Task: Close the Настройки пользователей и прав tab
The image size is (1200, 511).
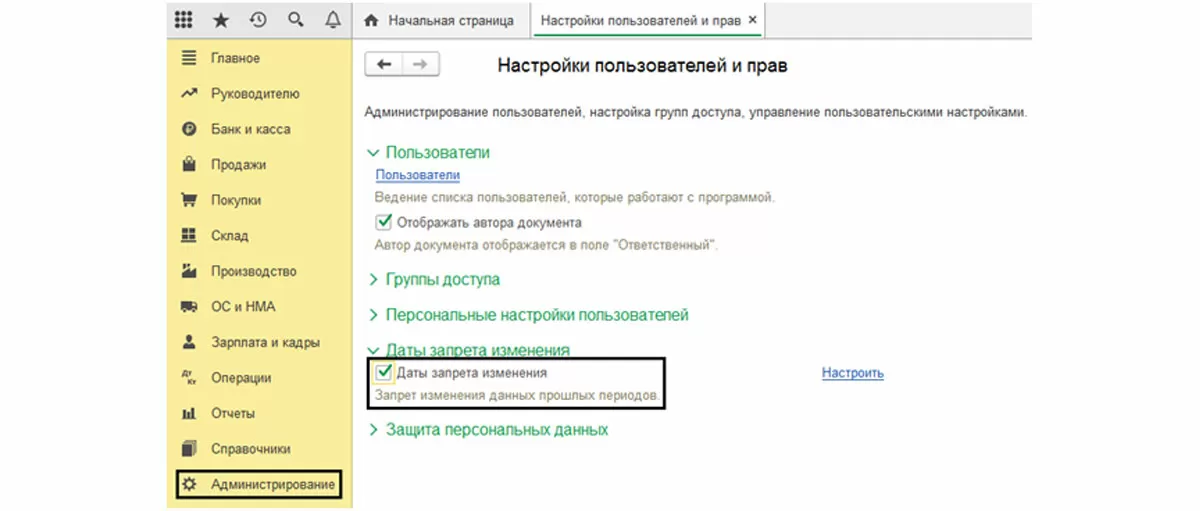Action: [x=753, y=20]
